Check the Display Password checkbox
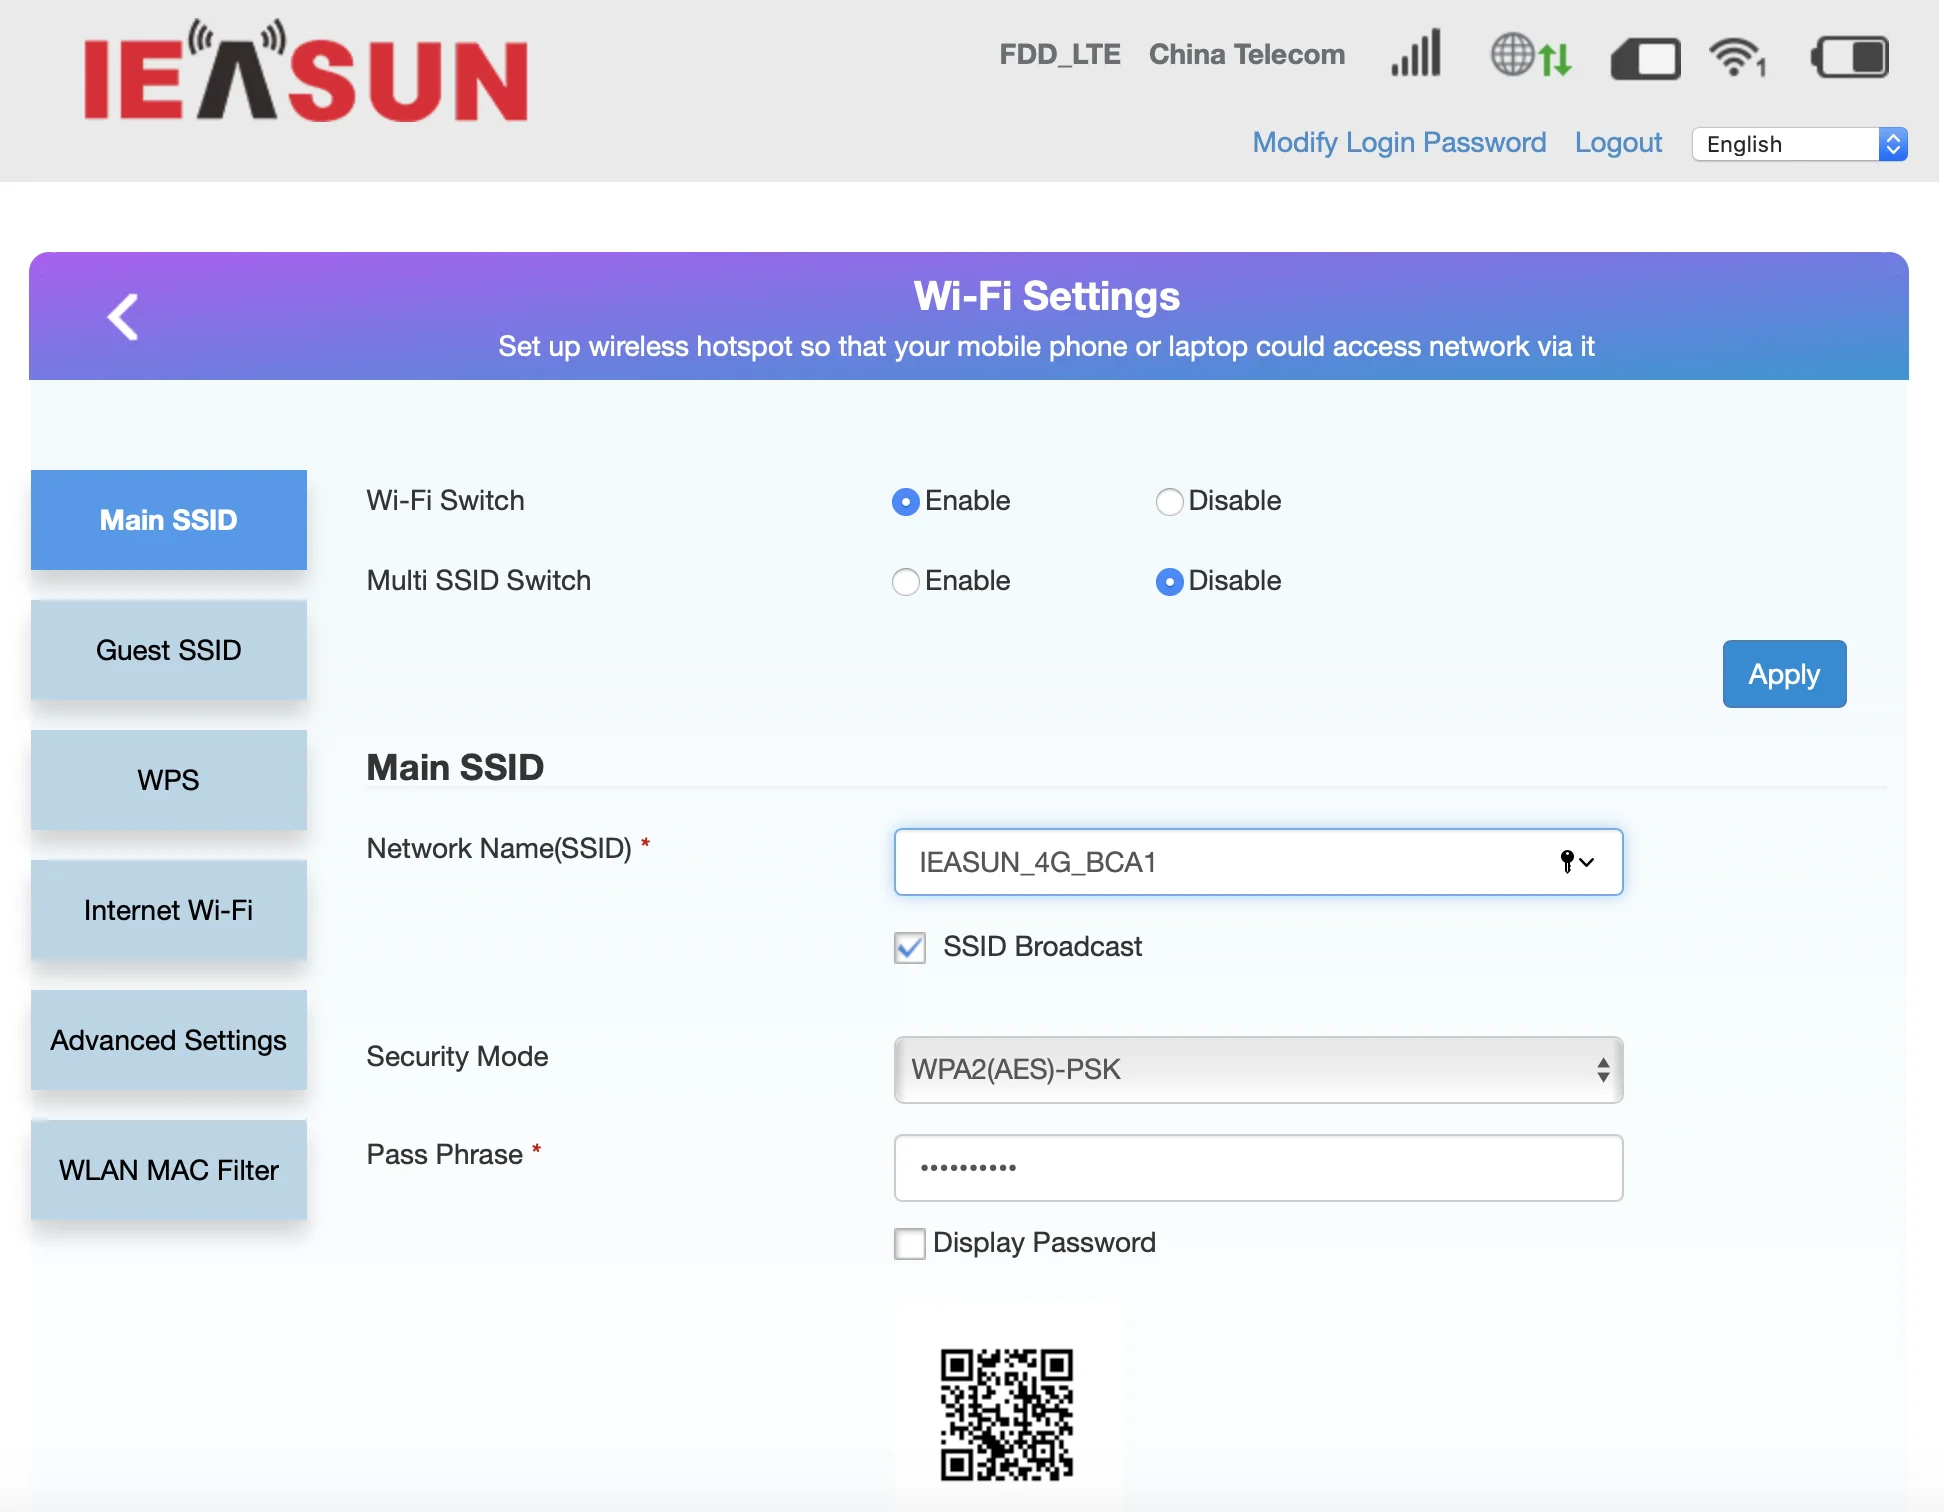The width and height of the screenshot is (1944, 1512). [x=910, y=1243]
